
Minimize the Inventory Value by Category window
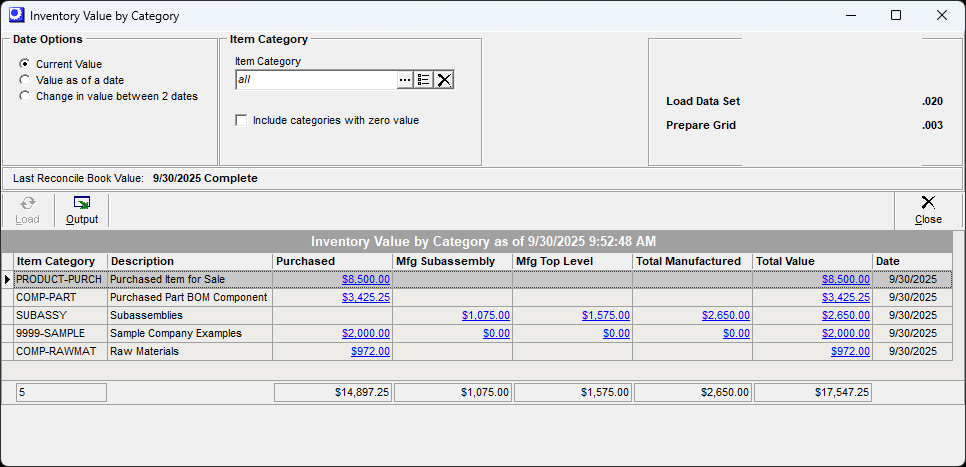851,15
